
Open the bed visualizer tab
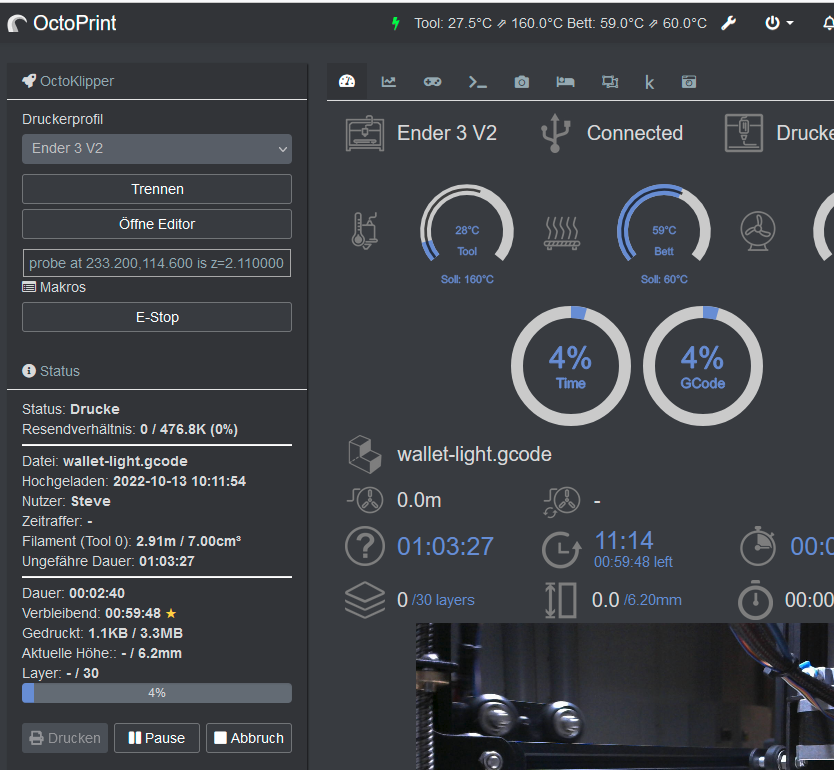tap(565, 81)
